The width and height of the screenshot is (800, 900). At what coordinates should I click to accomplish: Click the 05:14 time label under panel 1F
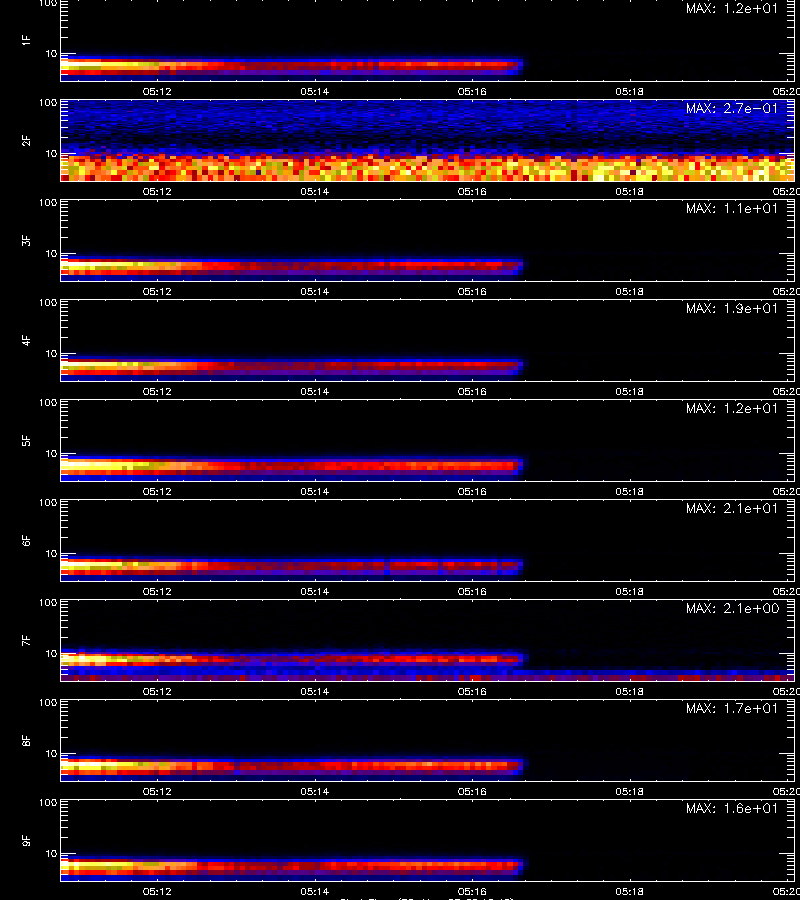click(x=314, y=91)
